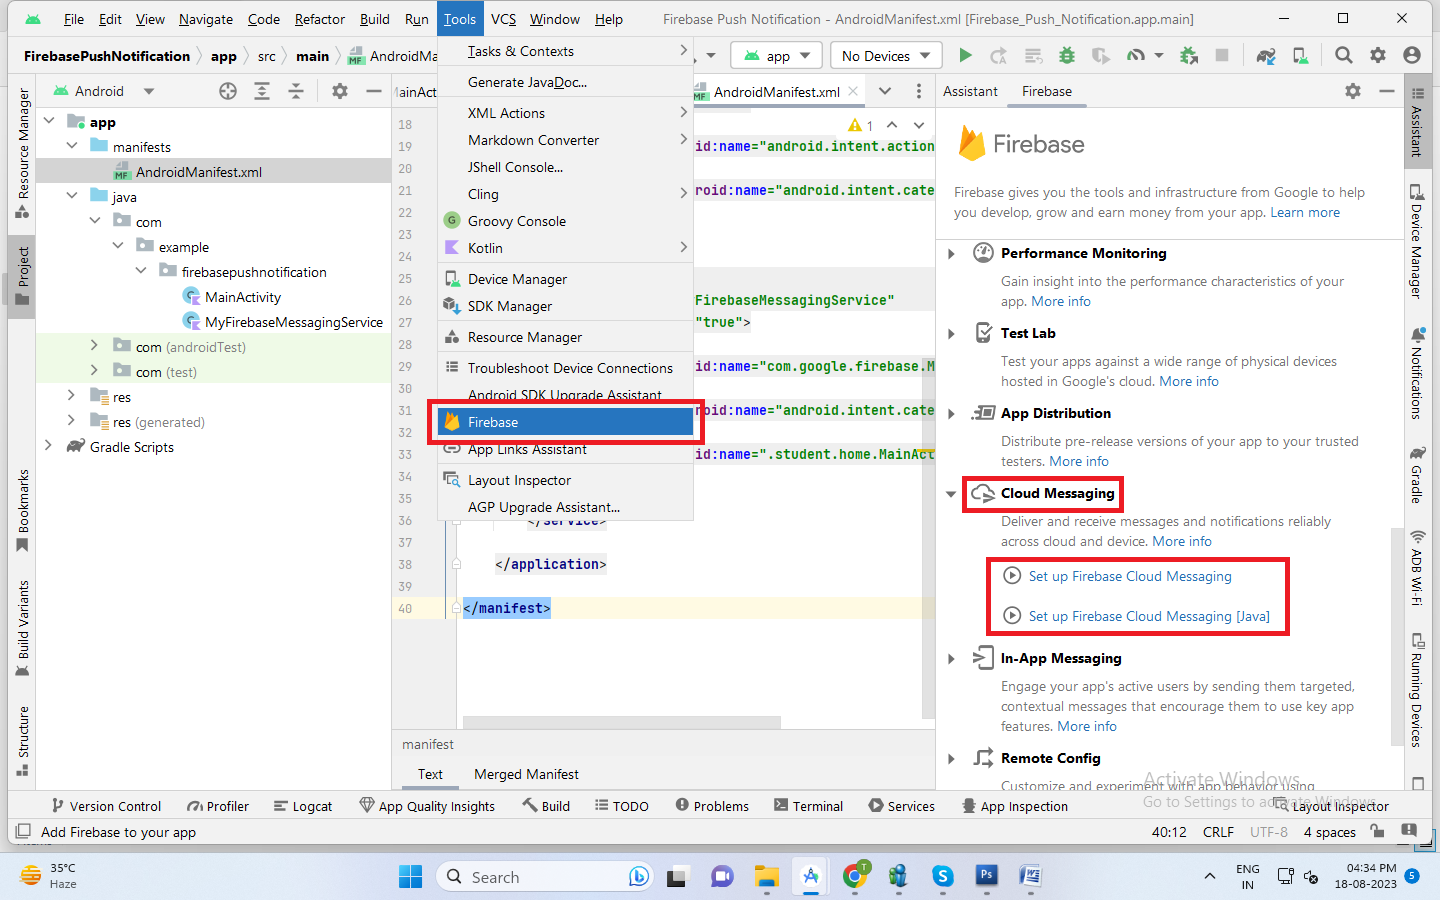
Task: Toggle the ADB Wi-Fi side tool window
Action: pos(1417,570)
